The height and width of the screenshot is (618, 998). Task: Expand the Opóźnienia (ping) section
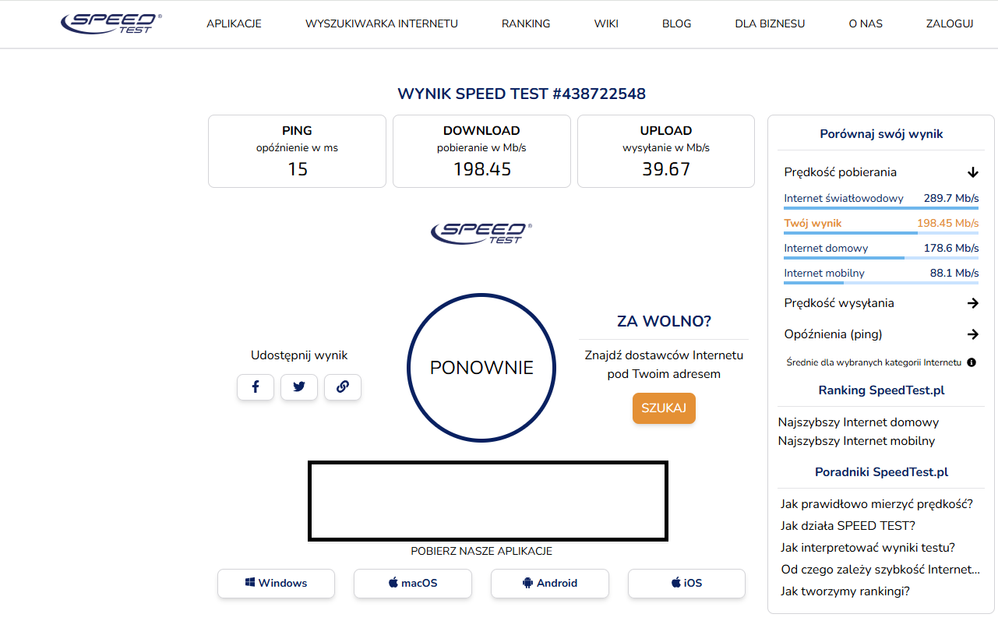(972, 334)
